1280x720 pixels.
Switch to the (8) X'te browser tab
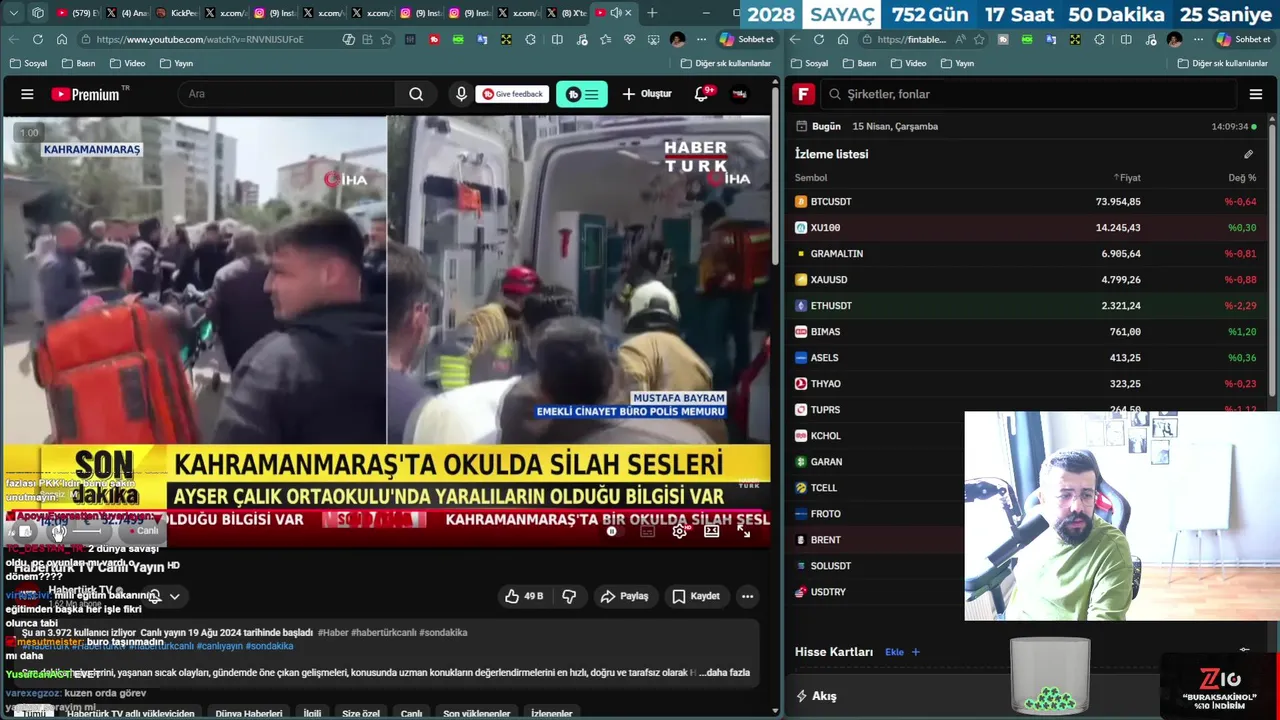(566, 13)
